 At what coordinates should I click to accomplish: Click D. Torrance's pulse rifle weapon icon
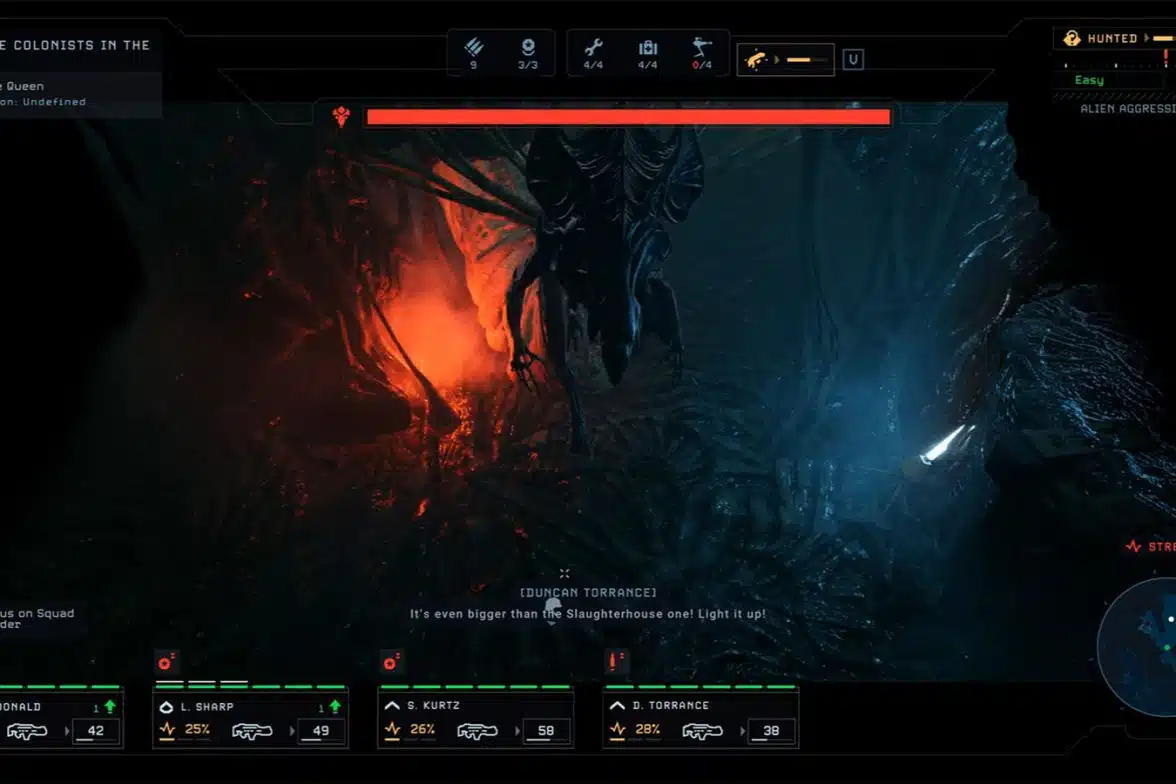pos(702,731)
